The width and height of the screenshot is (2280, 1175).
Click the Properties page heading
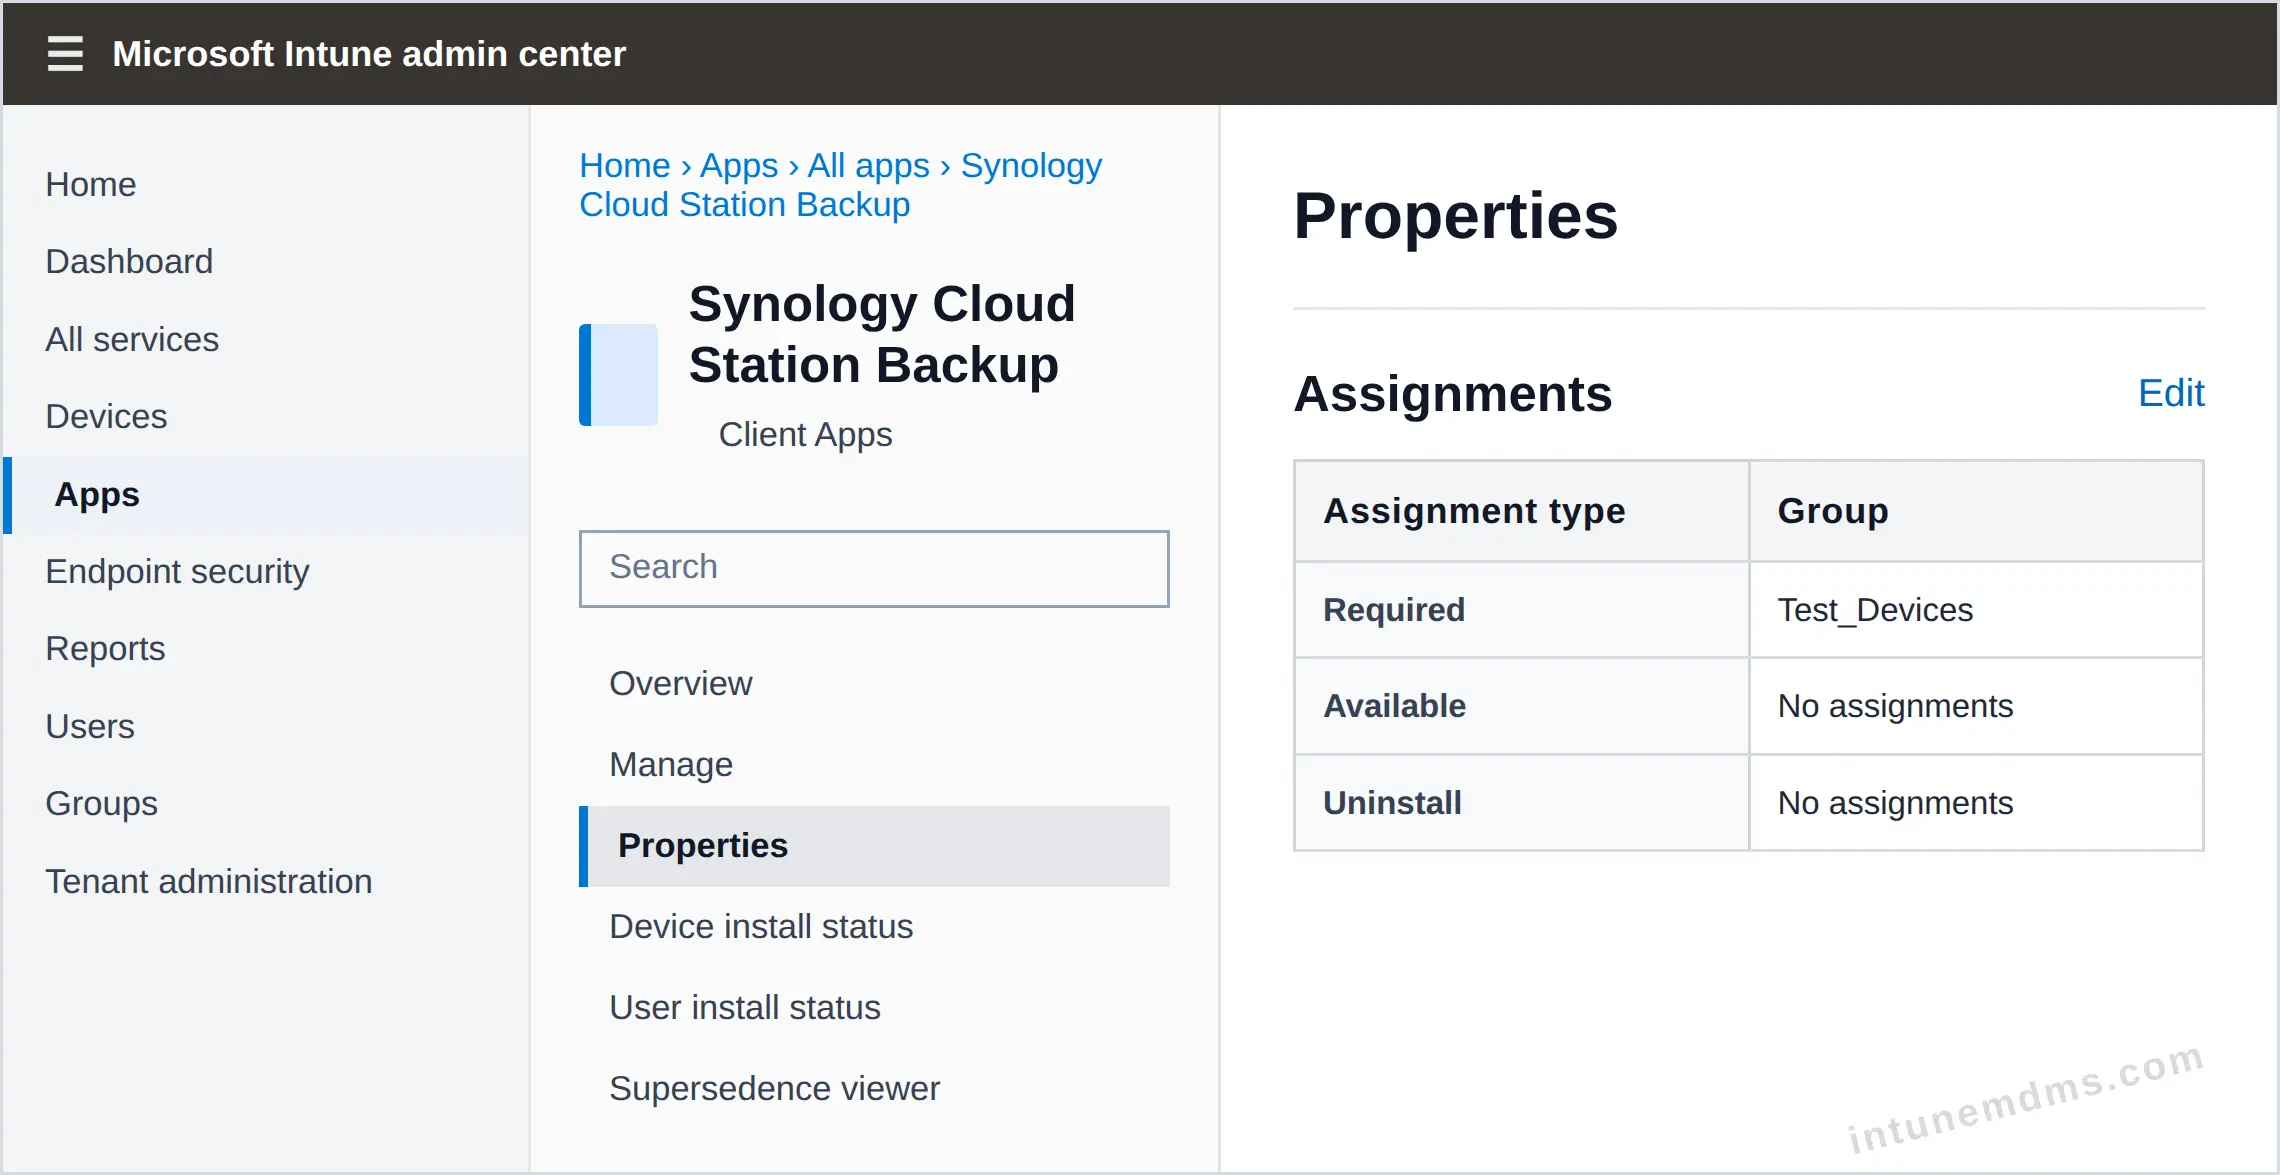coord(1455,216)
